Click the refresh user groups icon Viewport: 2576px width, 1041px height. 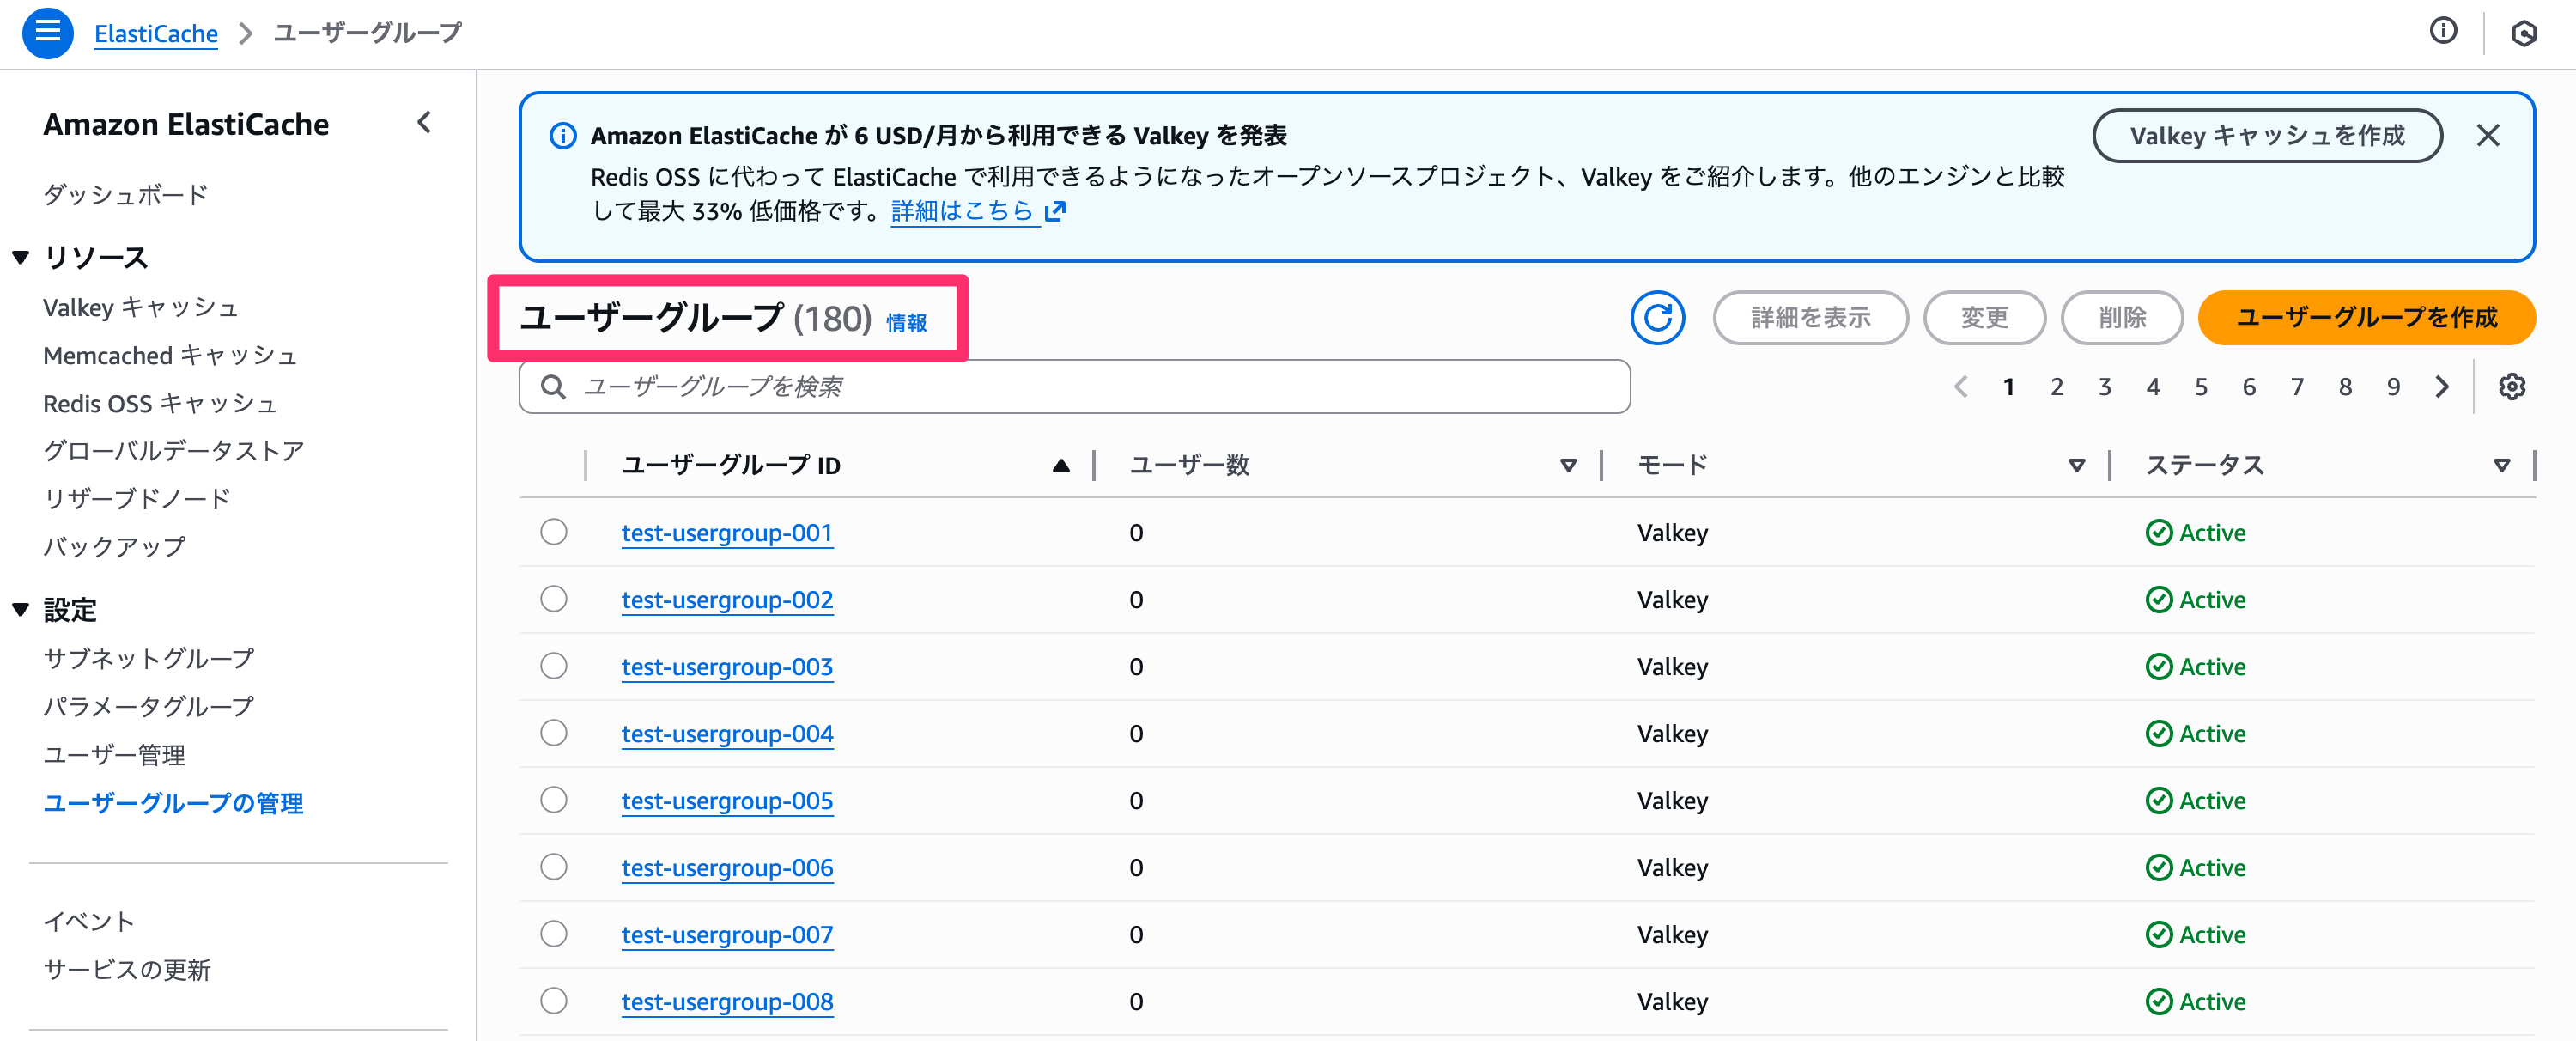tap(1657, 318)
